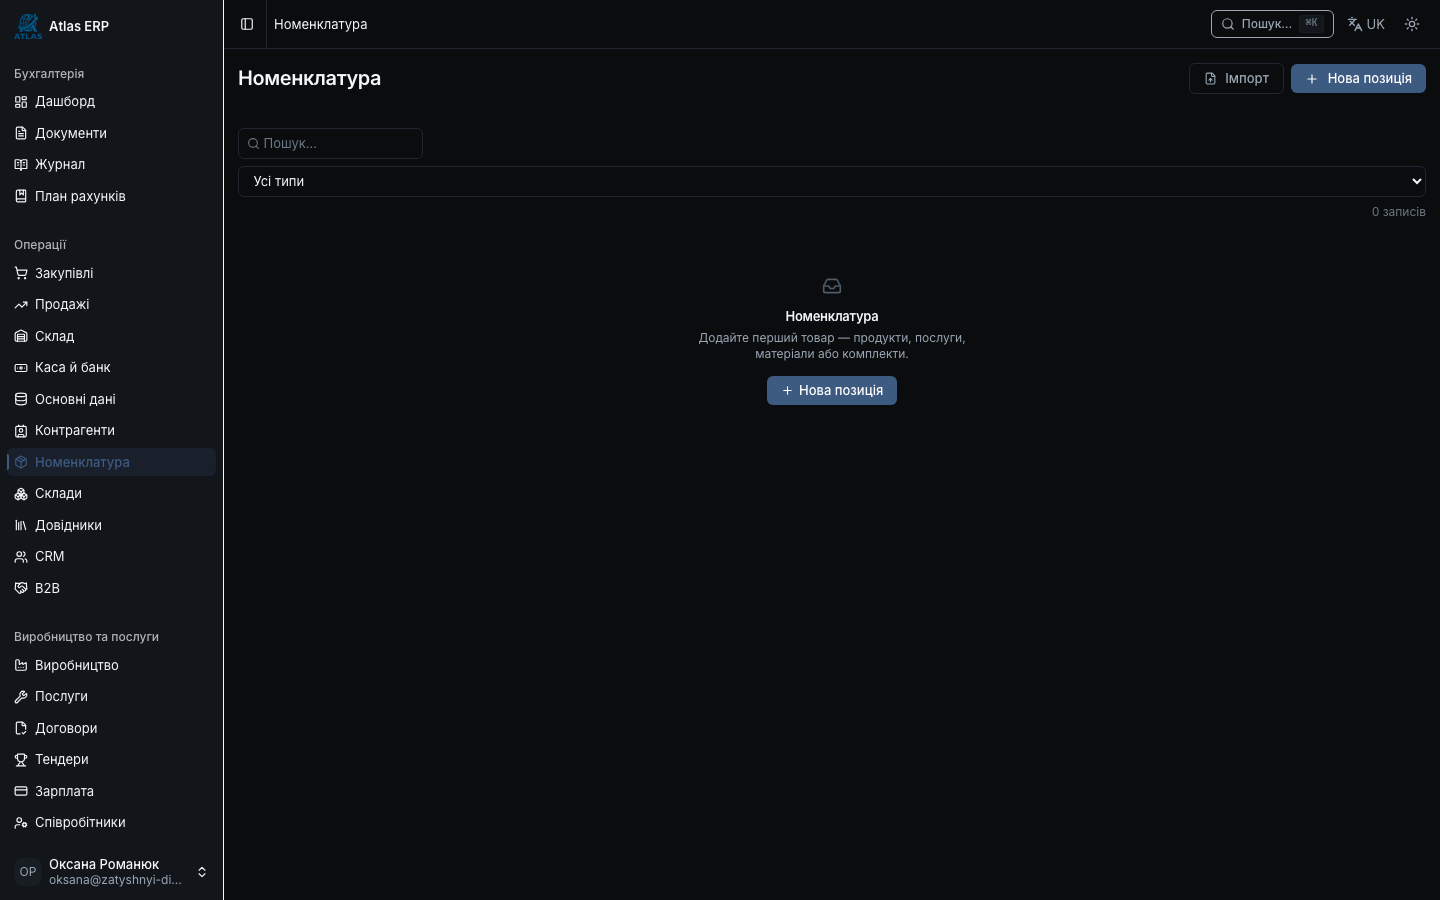Click the B2B handshake icon
Screen dimensions: 1440x900
21,588
